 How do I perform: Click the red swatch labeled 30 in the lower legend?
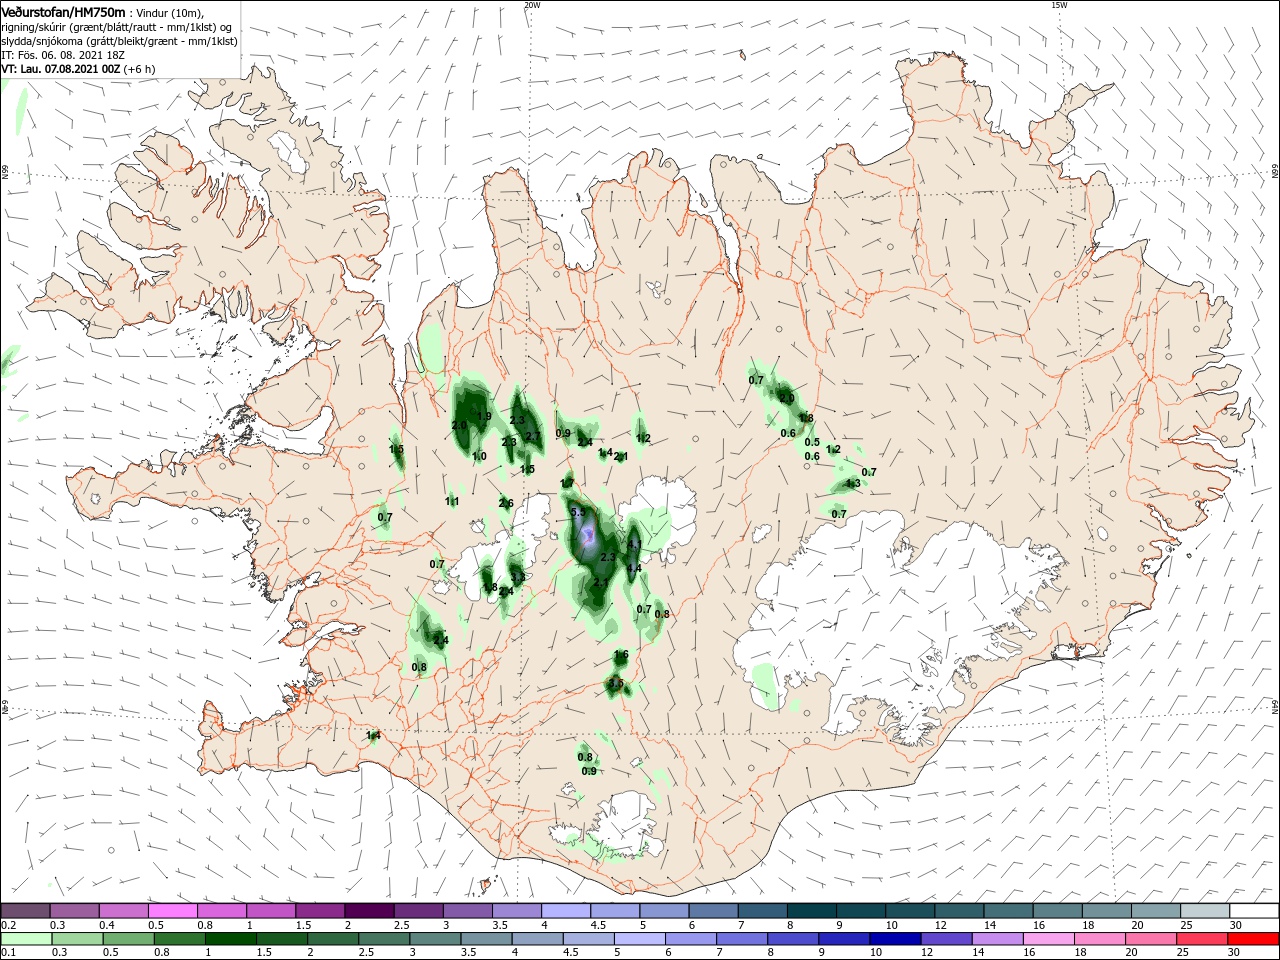pyautogui.click(x=1253, y=939)
